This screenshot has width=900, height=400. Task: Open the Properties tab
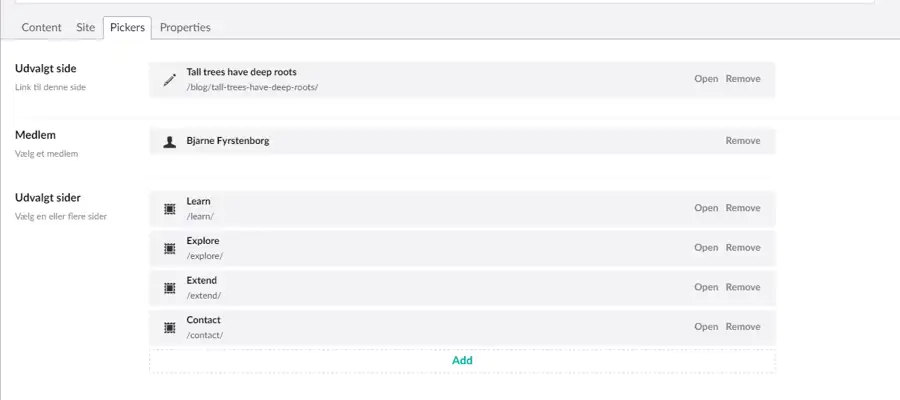[x=185, y=28]
